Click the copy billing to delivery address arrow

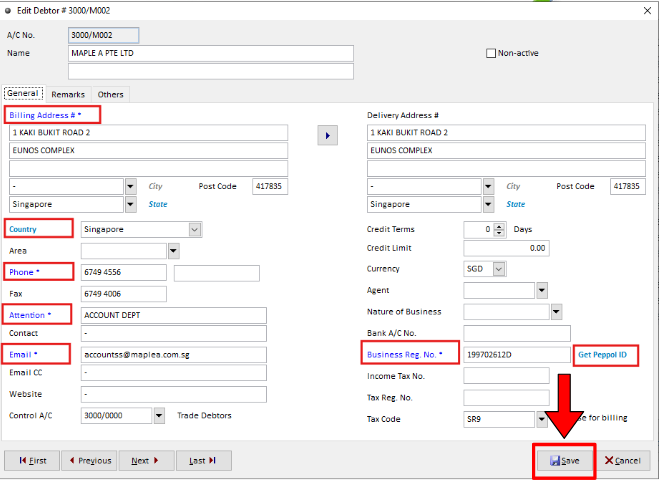[x=327, y=135]
